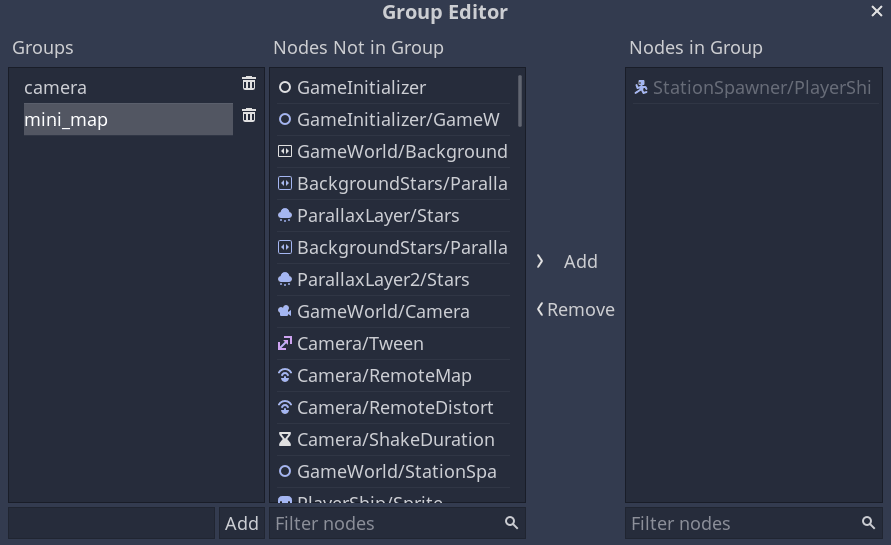
Task: Delete the mini_map group via trash icon
Action: tap(249, 115)
